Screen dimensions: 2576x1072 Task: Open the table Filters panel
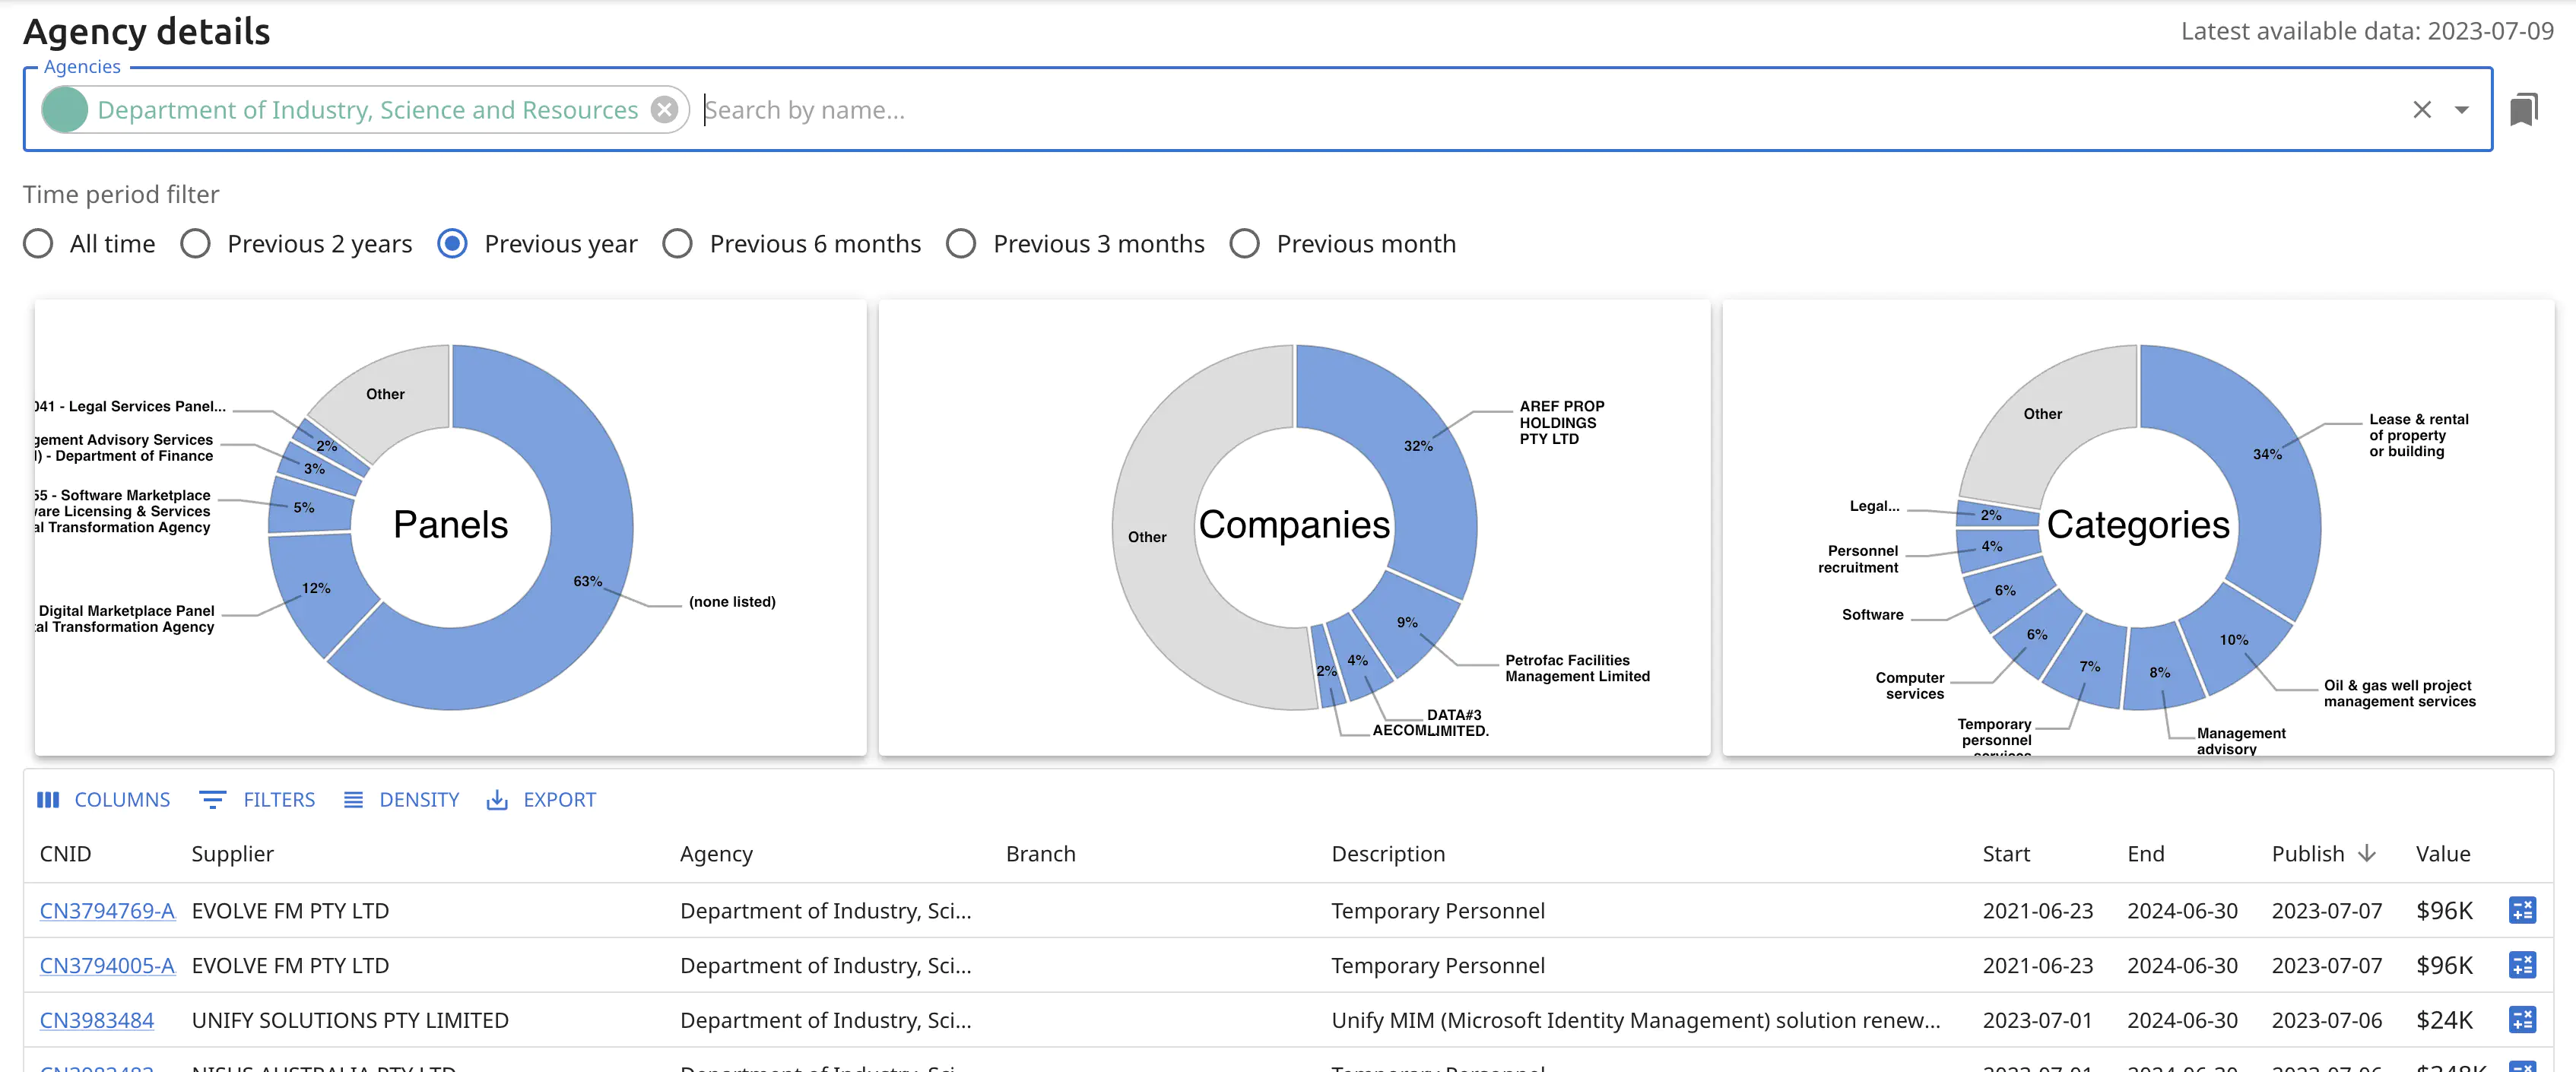257,799
